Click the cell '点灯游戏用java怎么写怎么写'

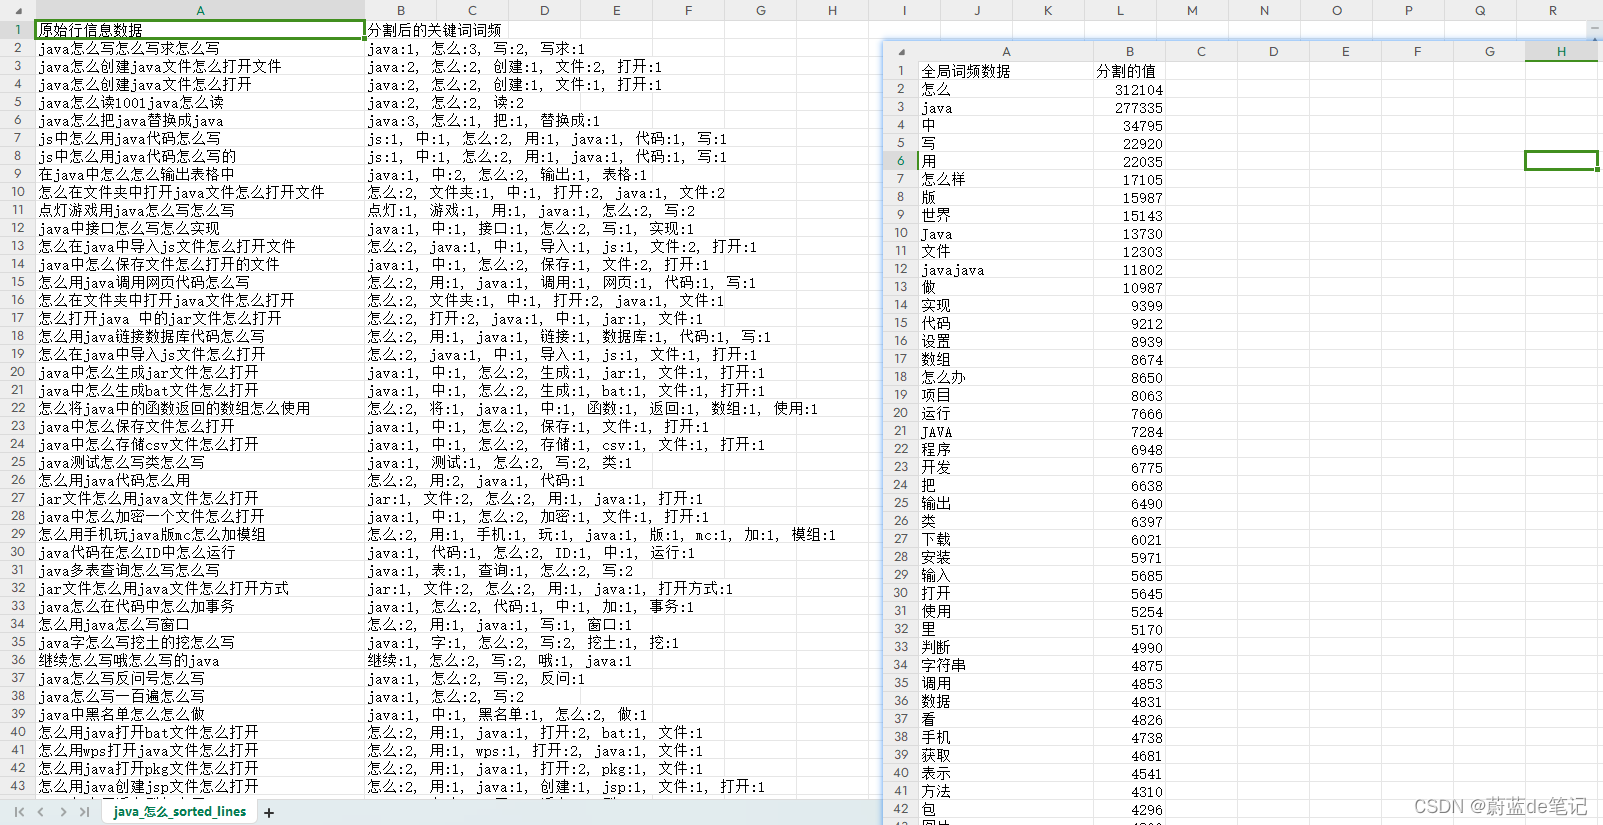click(x=200, y=210)
